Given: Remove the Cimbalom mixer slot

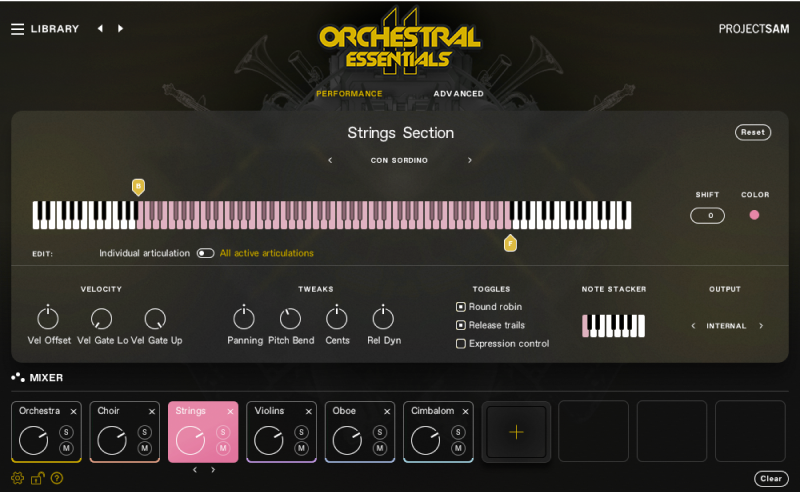Looking at the screenshot, I should pyautogui.click(x=465, y=411).
